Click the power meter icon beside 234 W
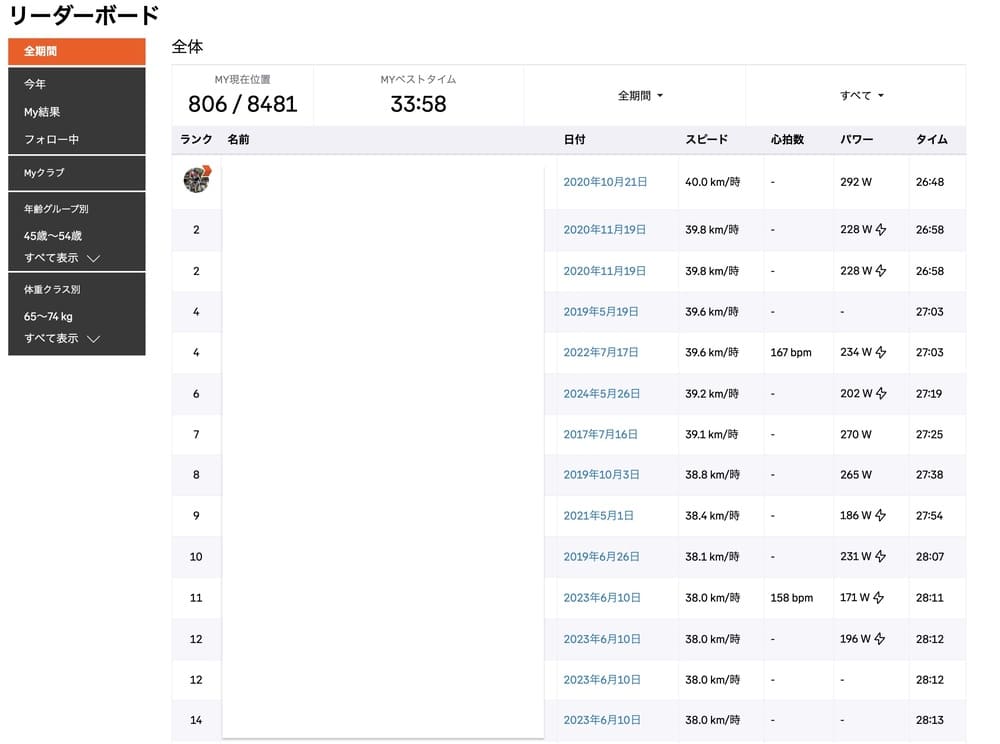The height and width of the screenshot is (744, 1000). [881, 353]
